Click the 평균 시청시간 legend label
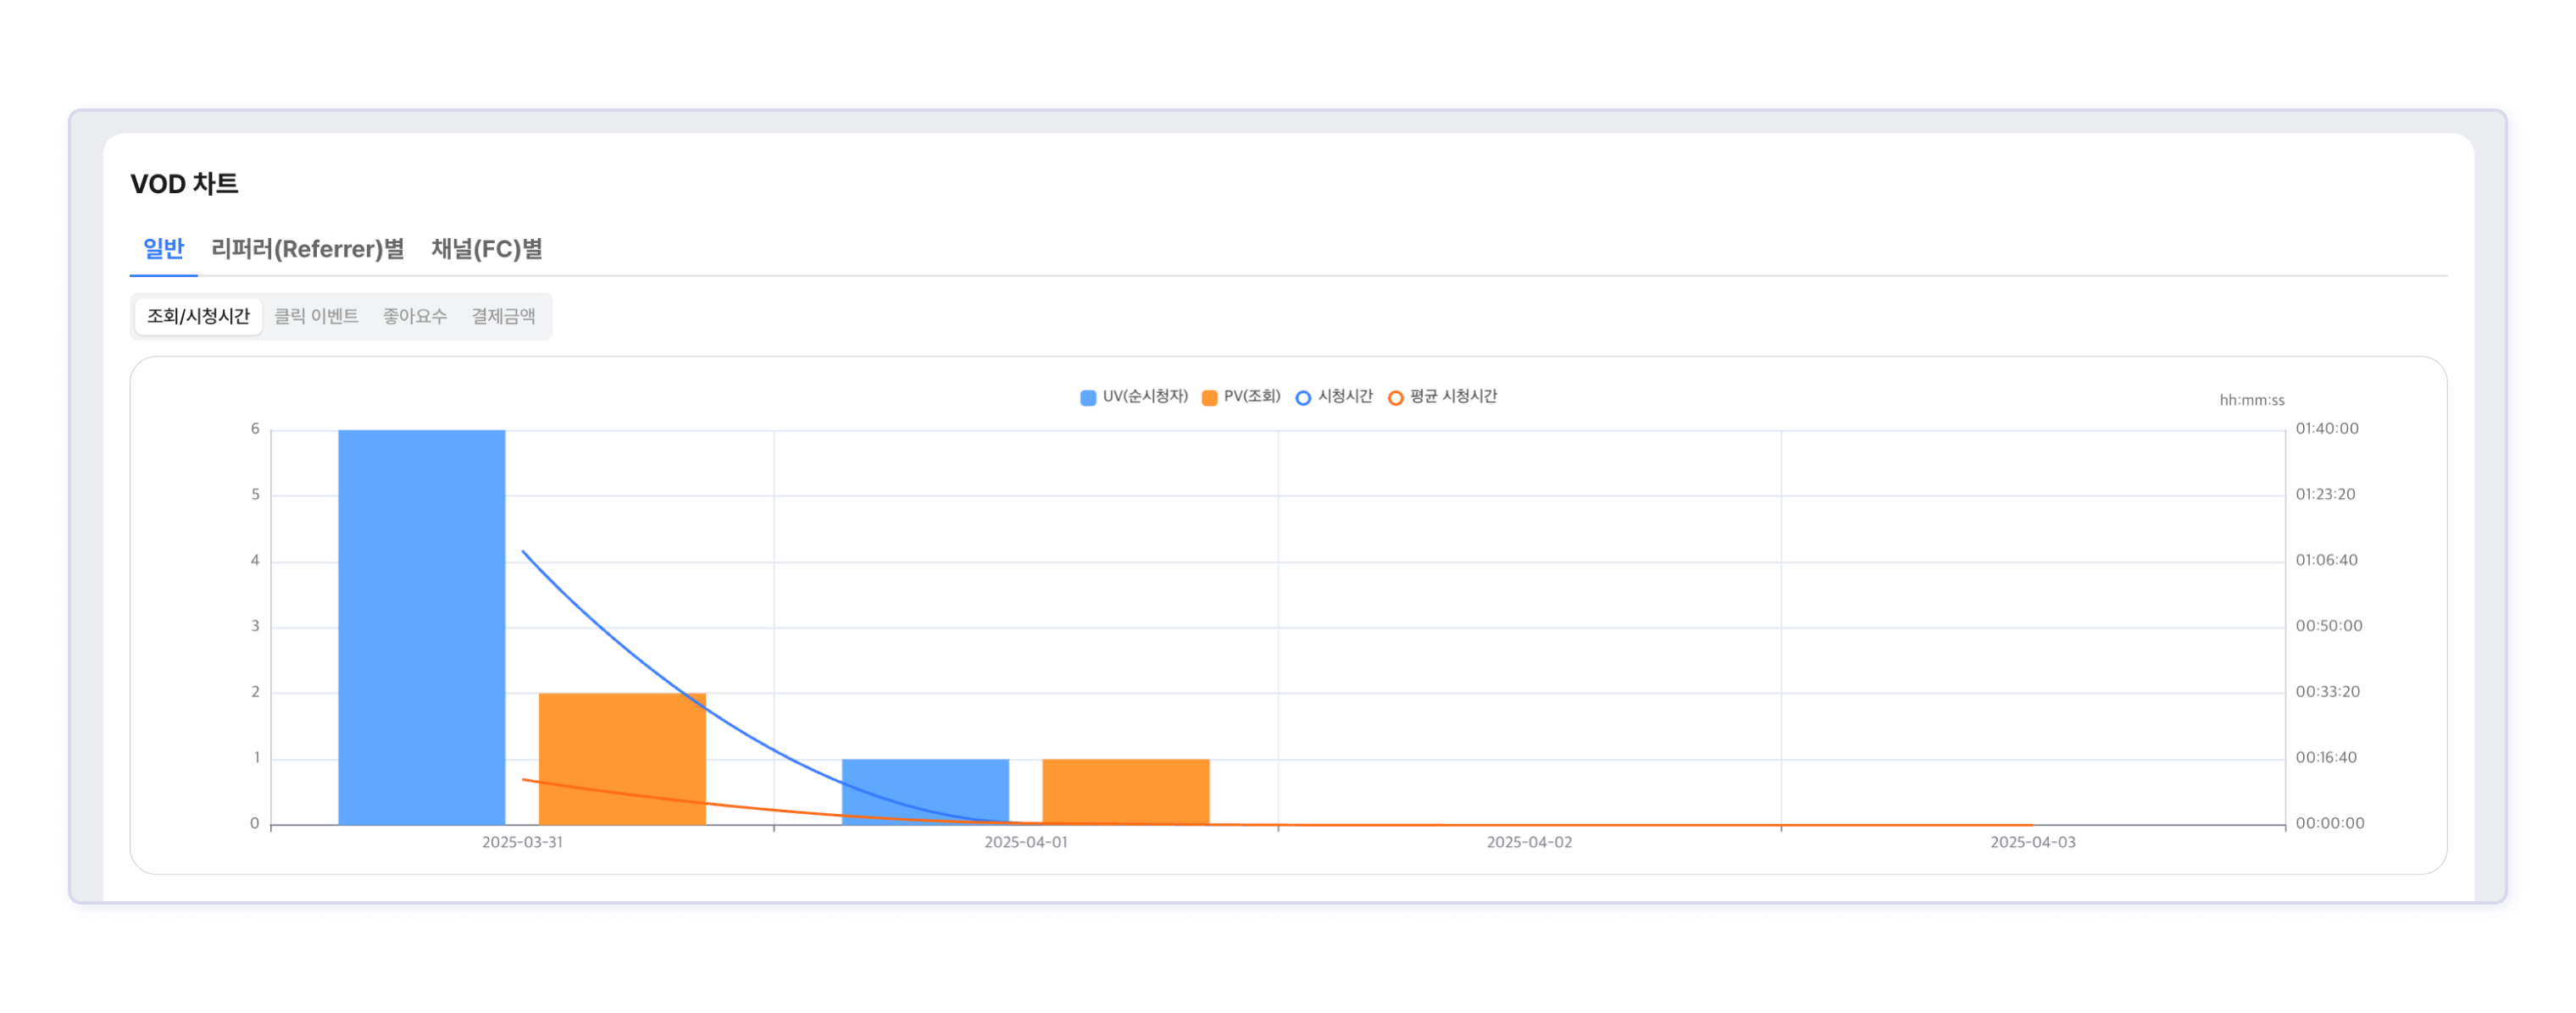Image resolution: width=2576 pixels, height=1013 pixels. (x=1453, y=396)
